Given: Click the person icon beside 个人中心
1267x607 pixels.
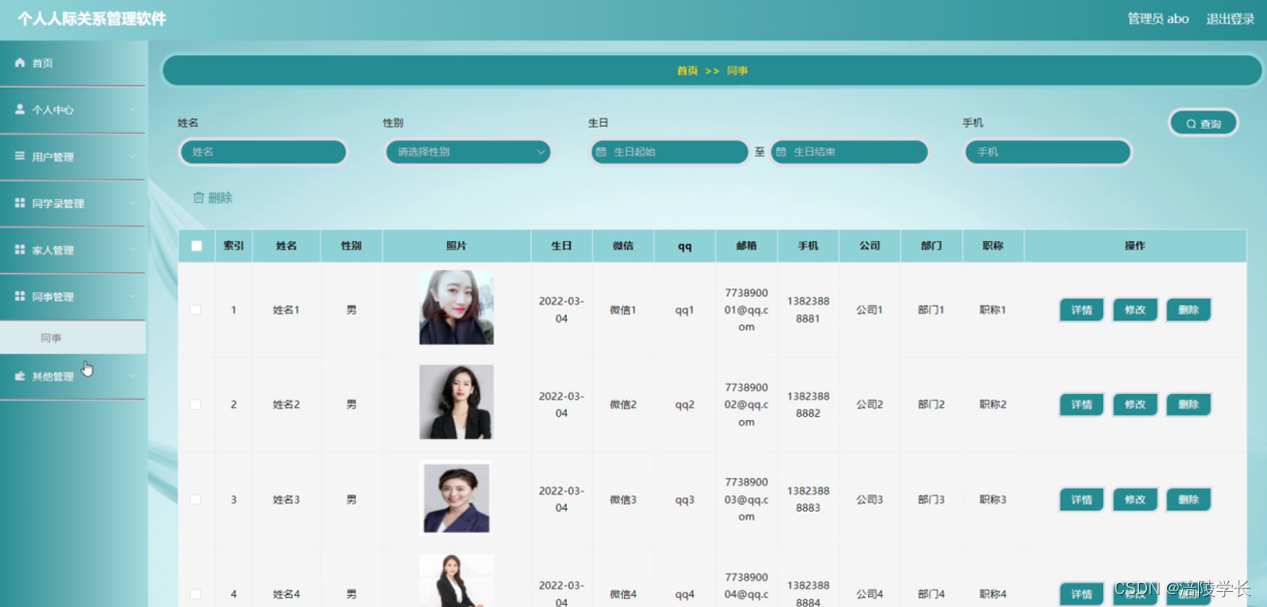Looking at the screenshot, I should click(x=19, y=110).
